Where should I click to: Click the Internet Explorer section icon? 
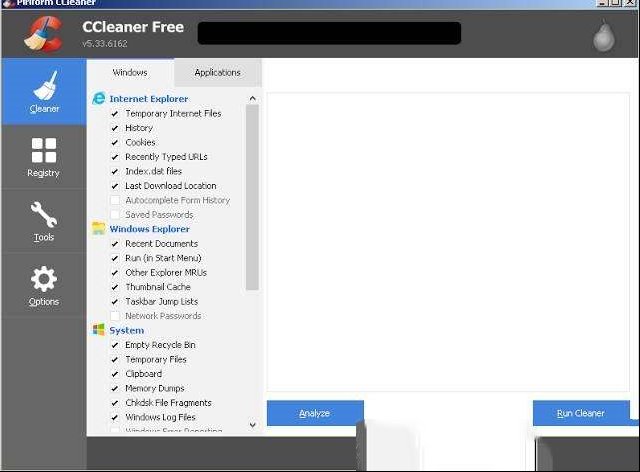click(99, 98)
